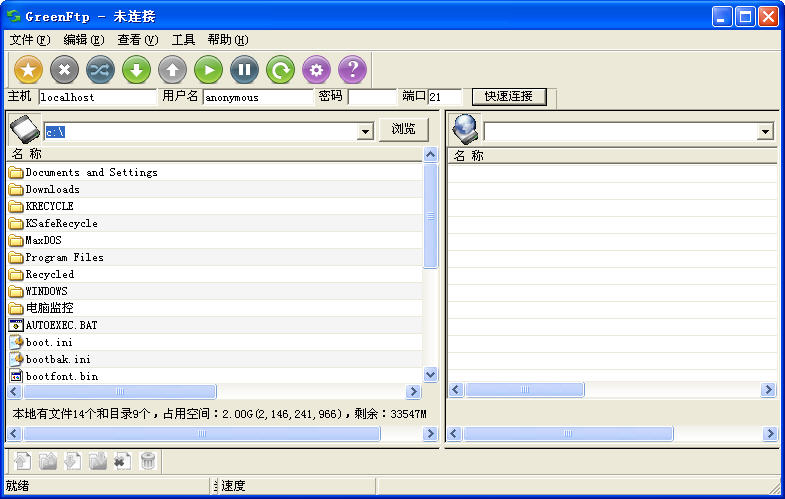Screen dimensions: 785x499
Task: Click the gold star favorites icon
Action: coord(29,69)
